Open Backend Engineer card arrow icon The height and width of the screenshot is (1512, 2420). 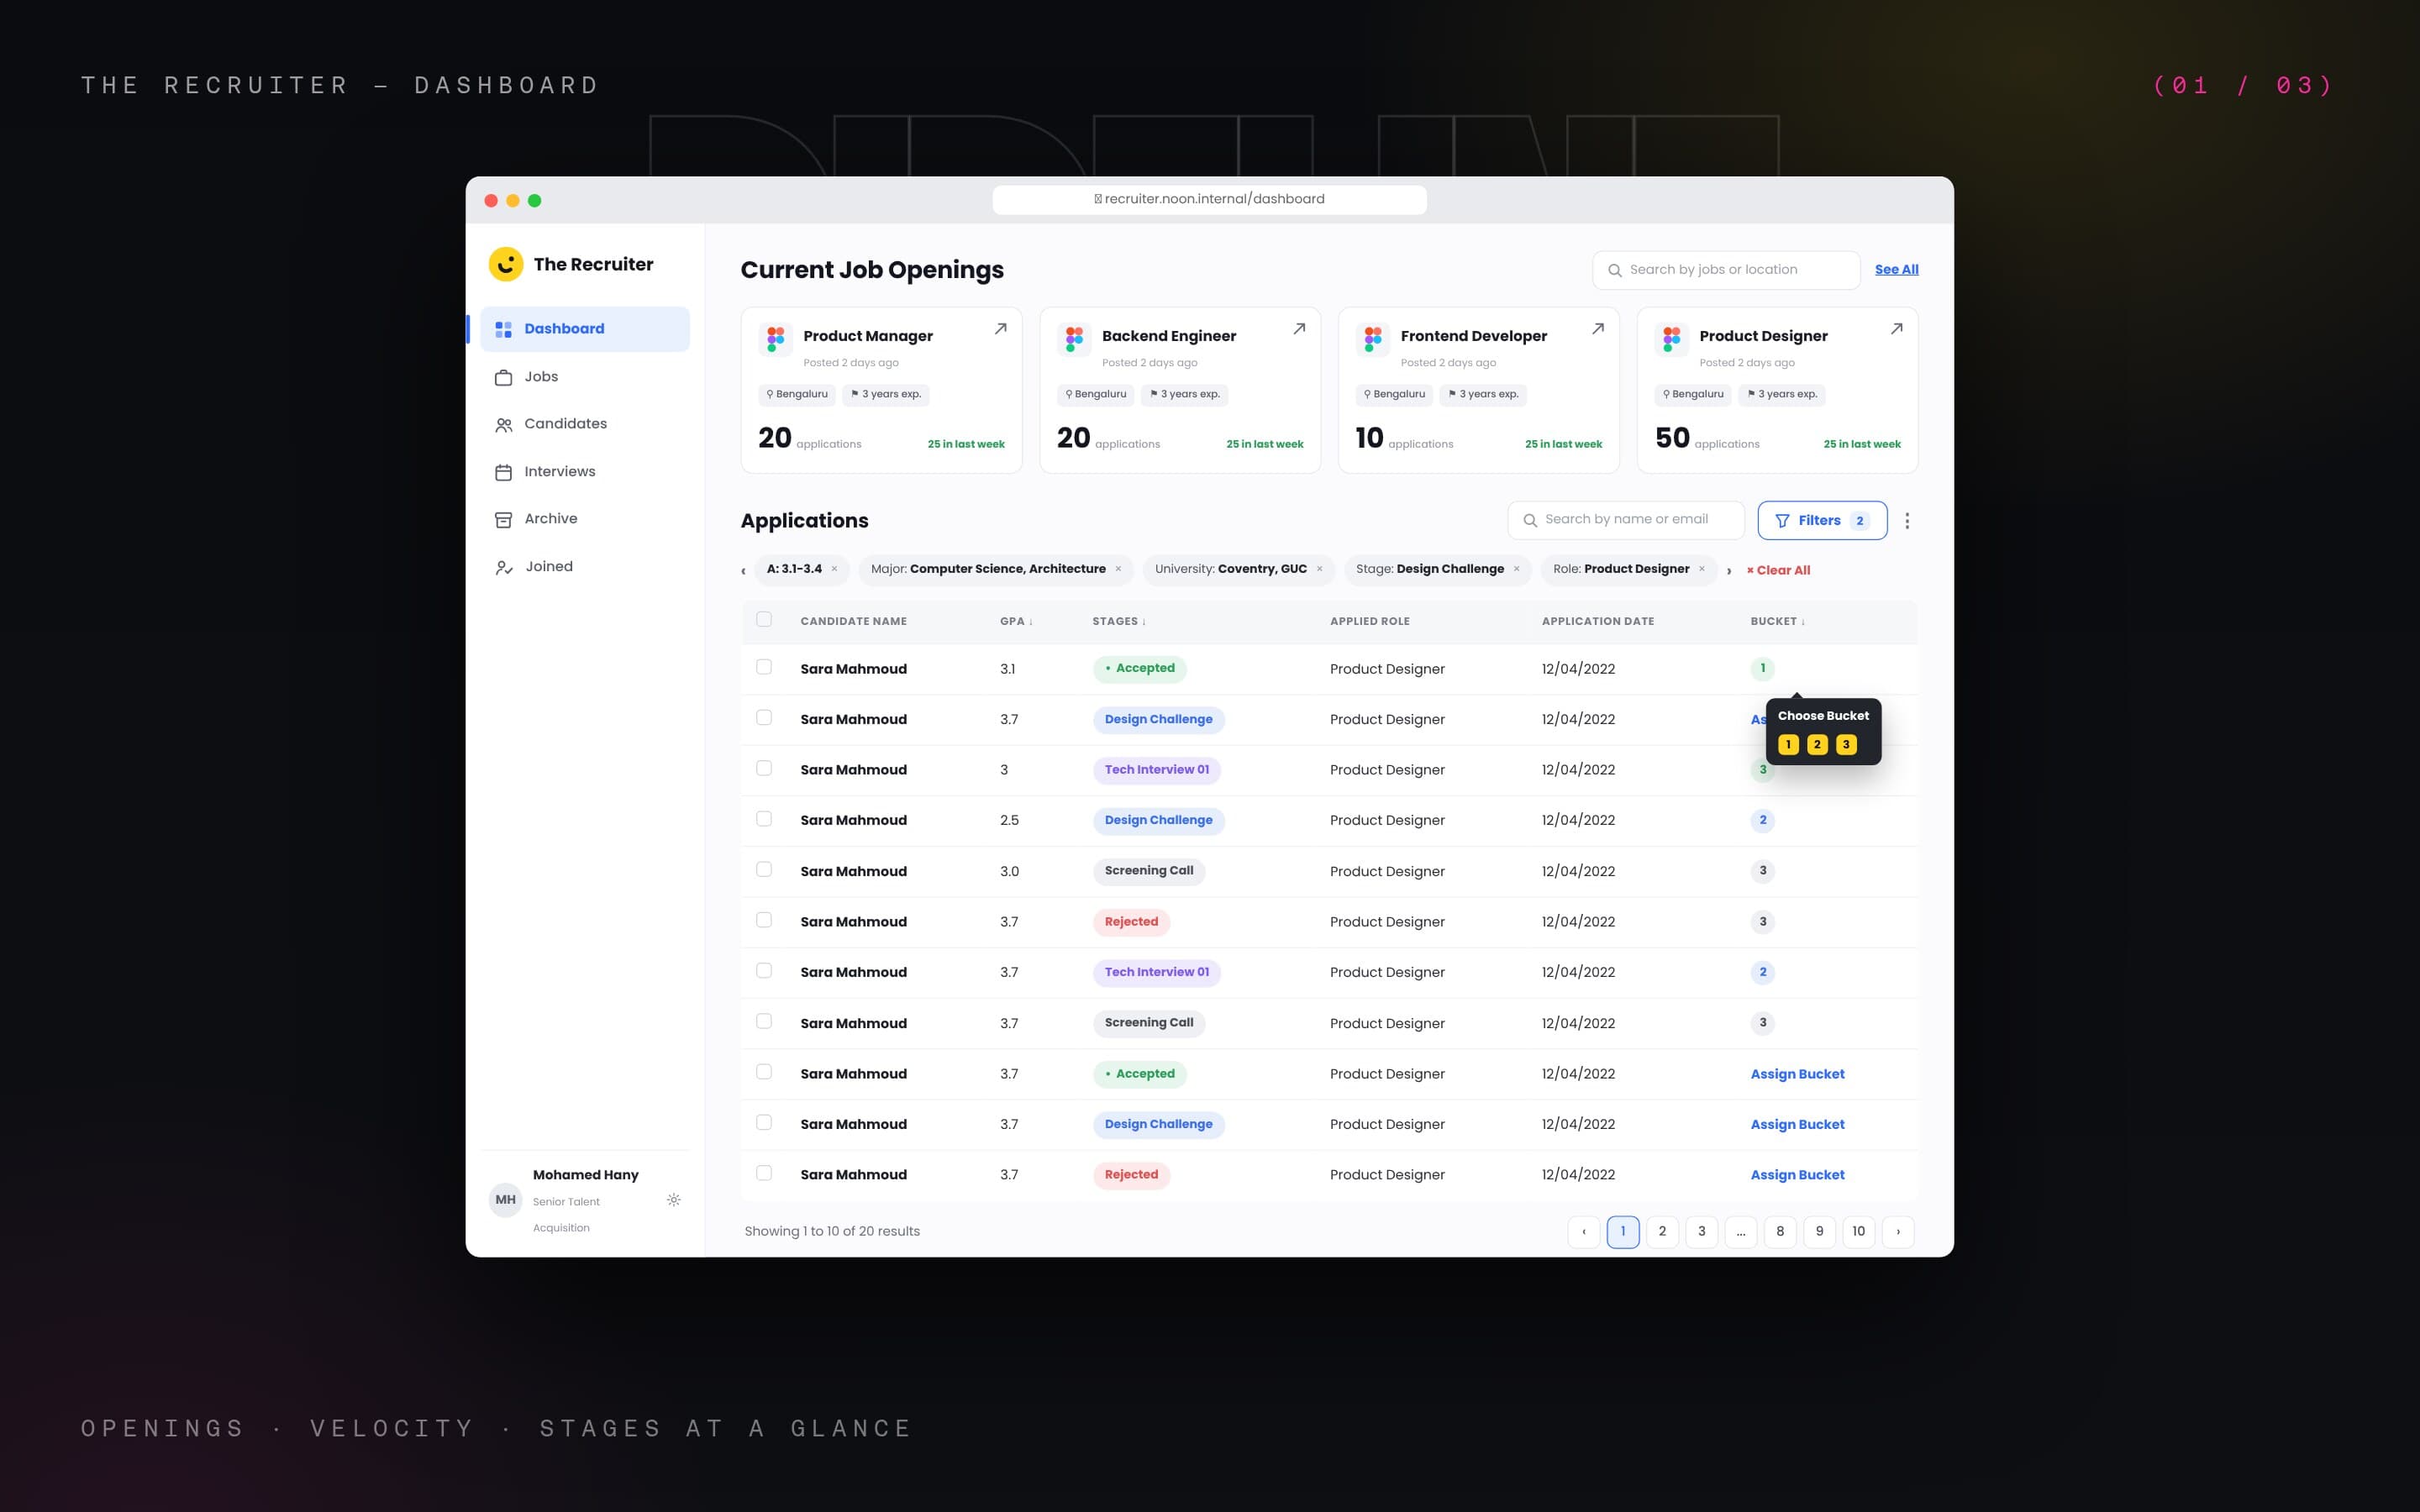1299,329
